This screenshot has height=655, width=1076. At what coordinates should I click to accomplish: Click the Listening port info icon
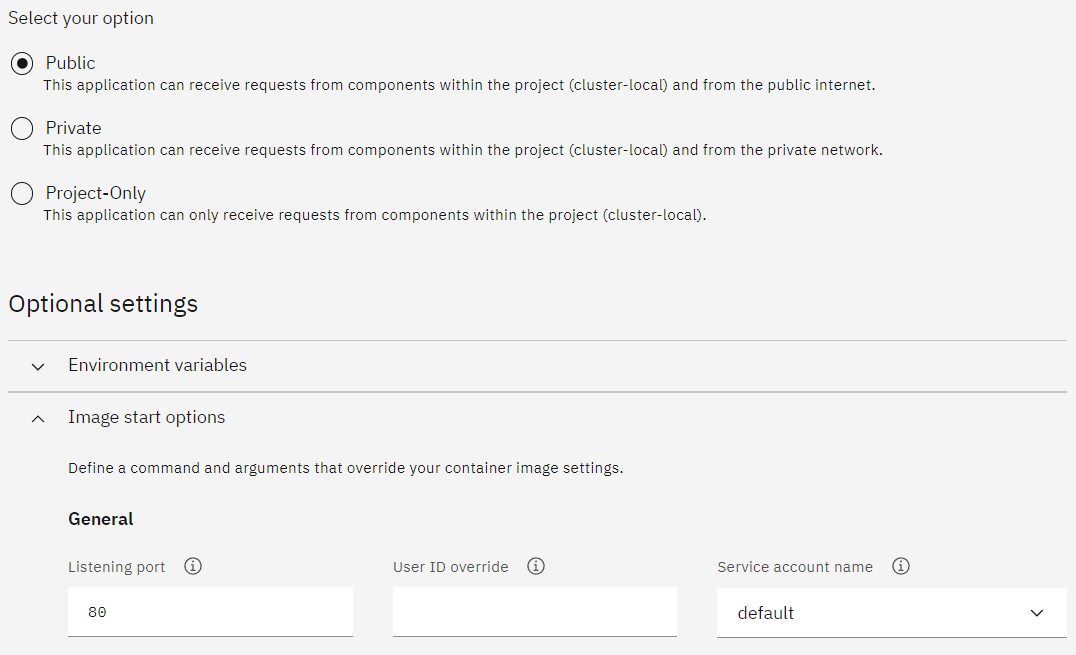point(193,566)
